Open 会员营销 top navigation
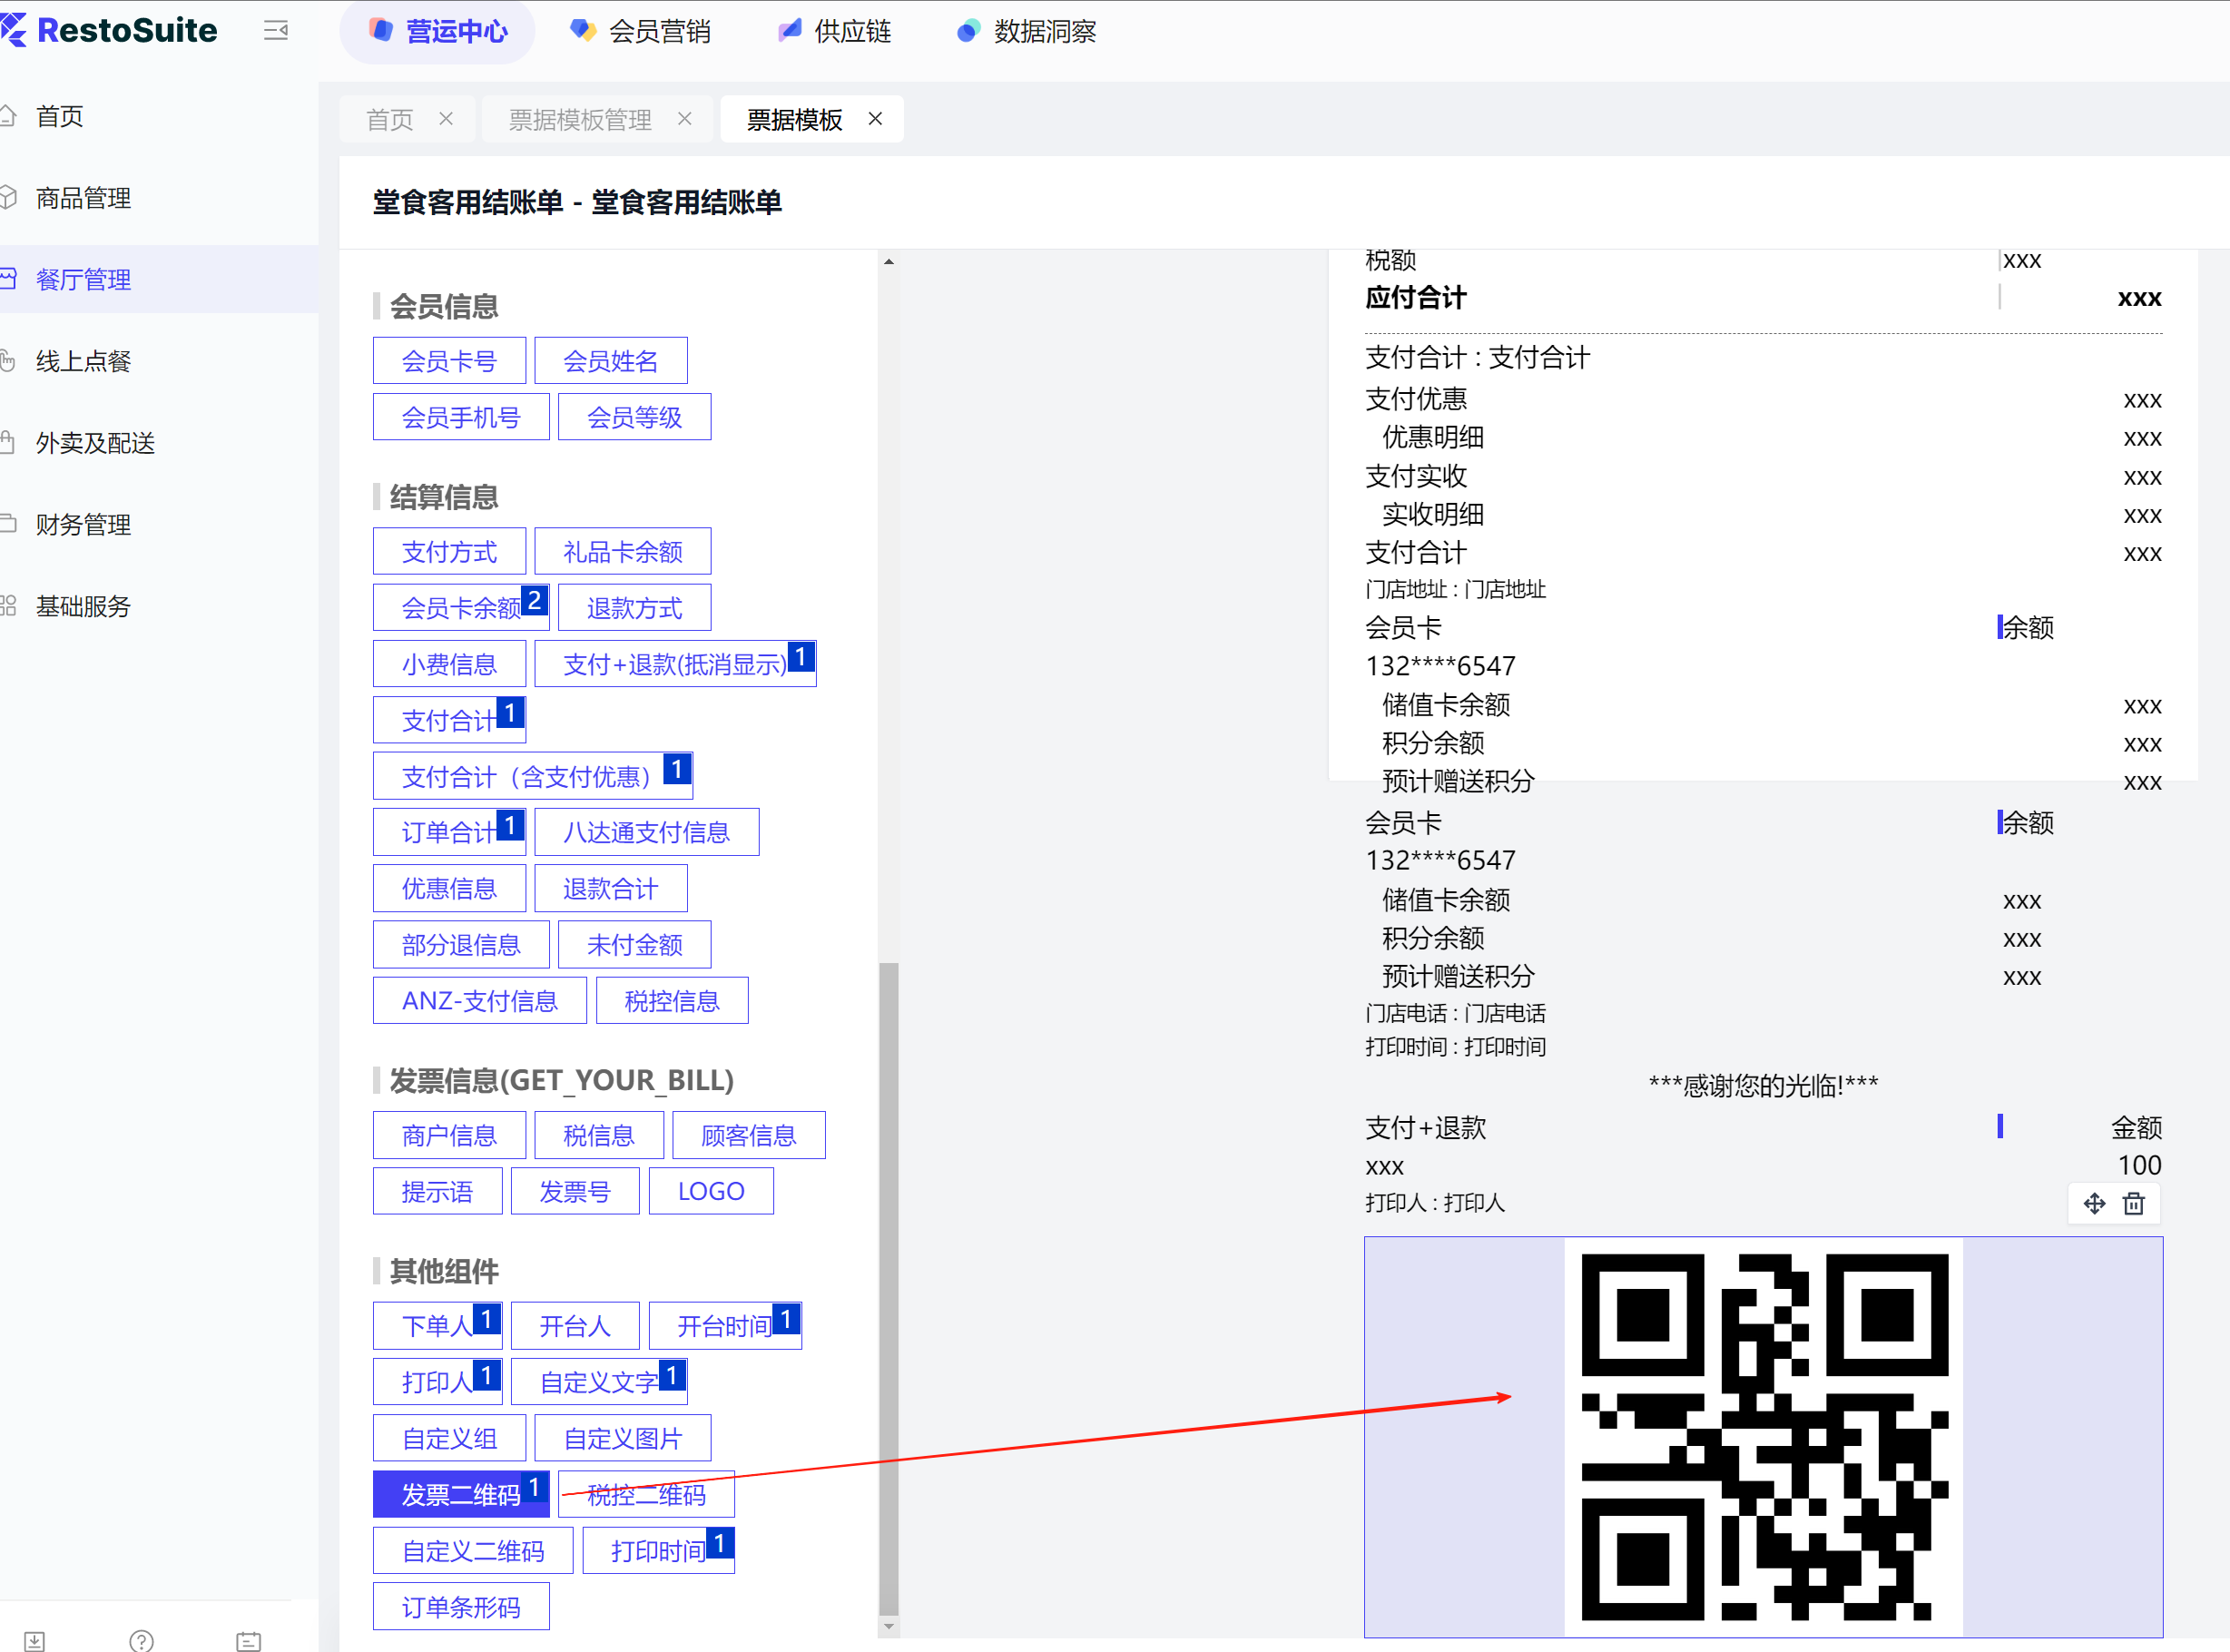This screenshot has width=2230, height=1652. click(640, 31)
